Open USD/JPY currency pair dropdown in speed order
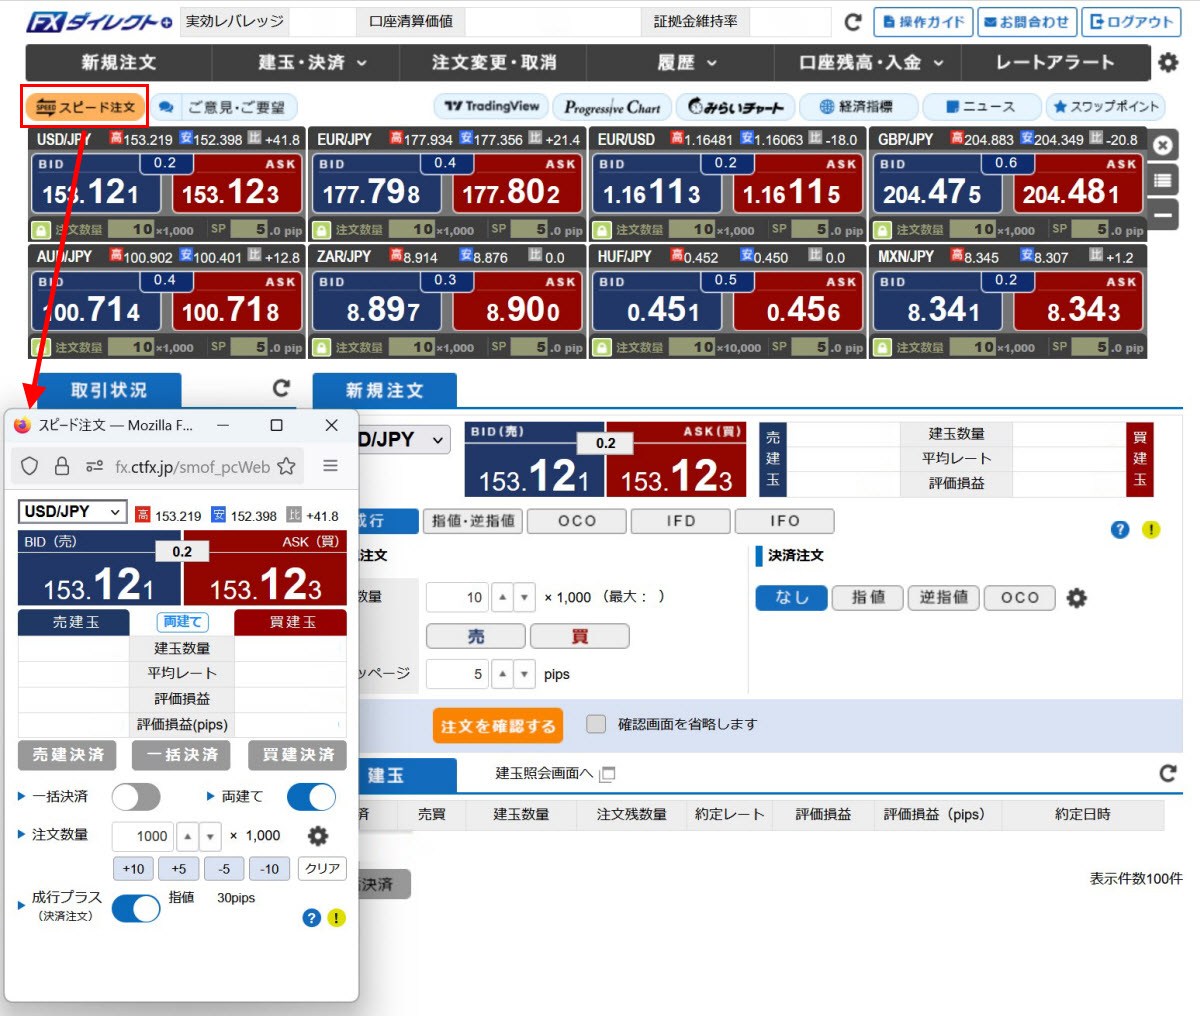The height and width of the screenshot is (1016, 1200). point(72,512)
